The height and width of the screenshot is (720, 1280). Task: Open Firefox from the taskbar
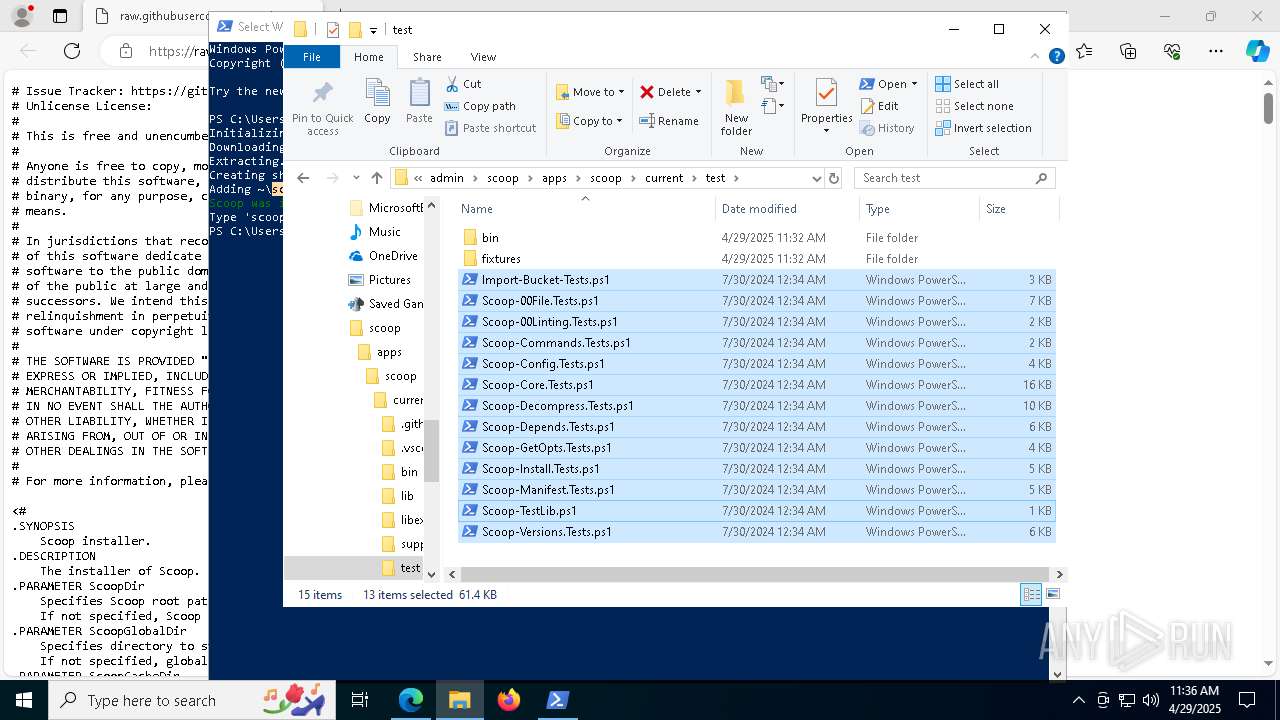[509, 700]
